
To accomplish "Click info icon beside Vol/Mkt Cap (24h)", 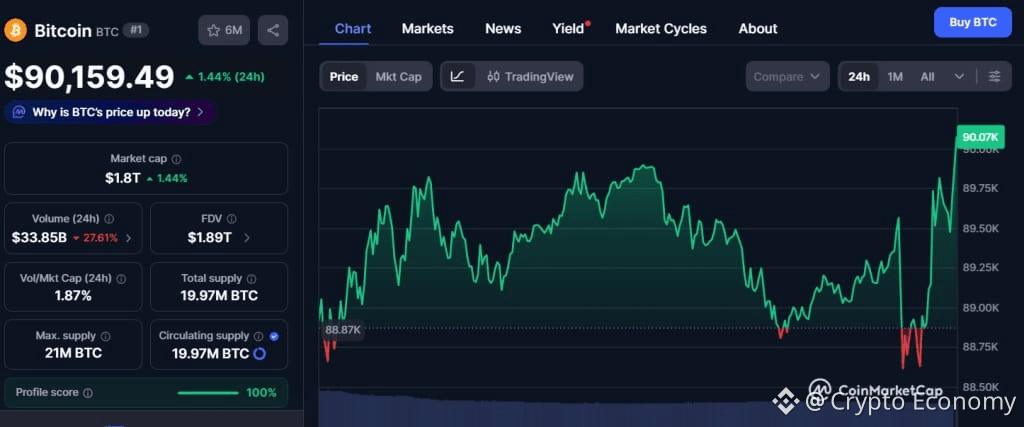I will 121,279.
